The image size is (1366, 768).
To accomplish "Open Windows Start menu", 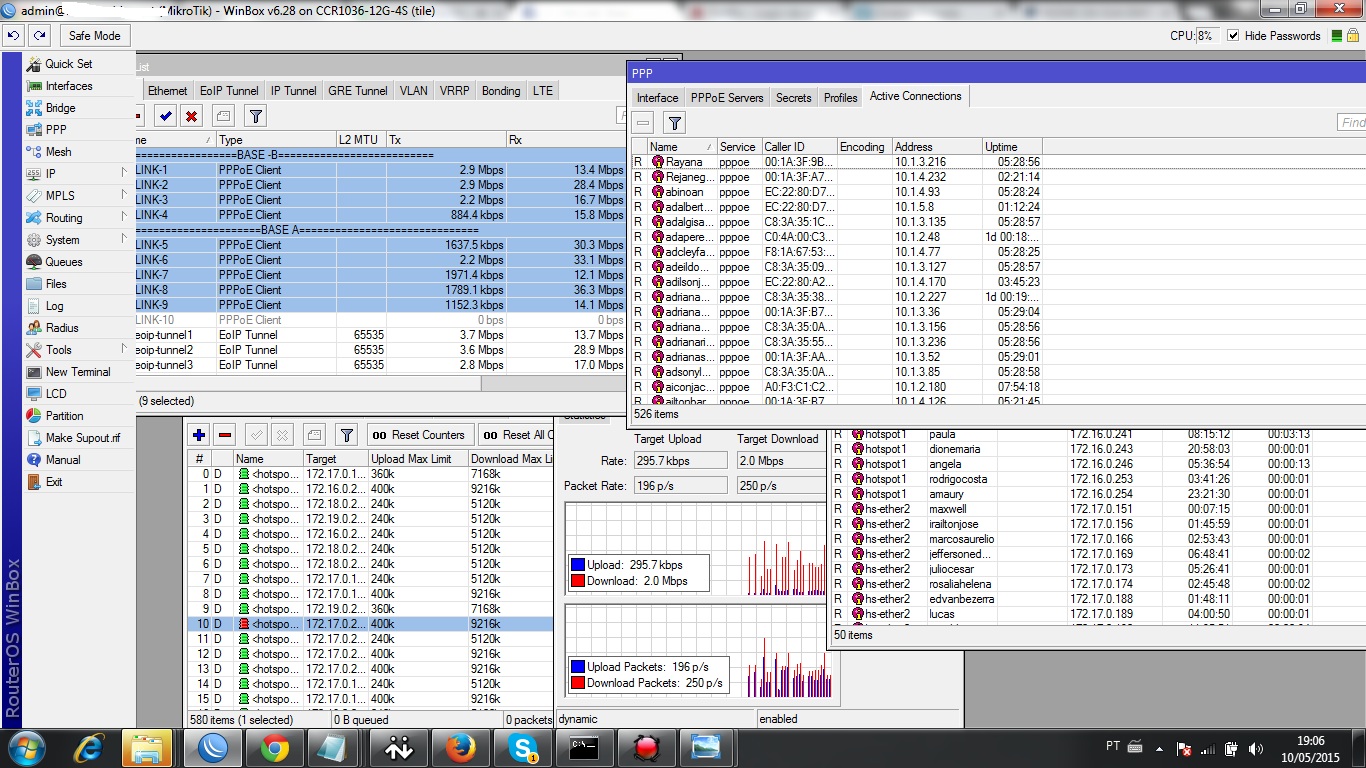I will coord(25,748).
